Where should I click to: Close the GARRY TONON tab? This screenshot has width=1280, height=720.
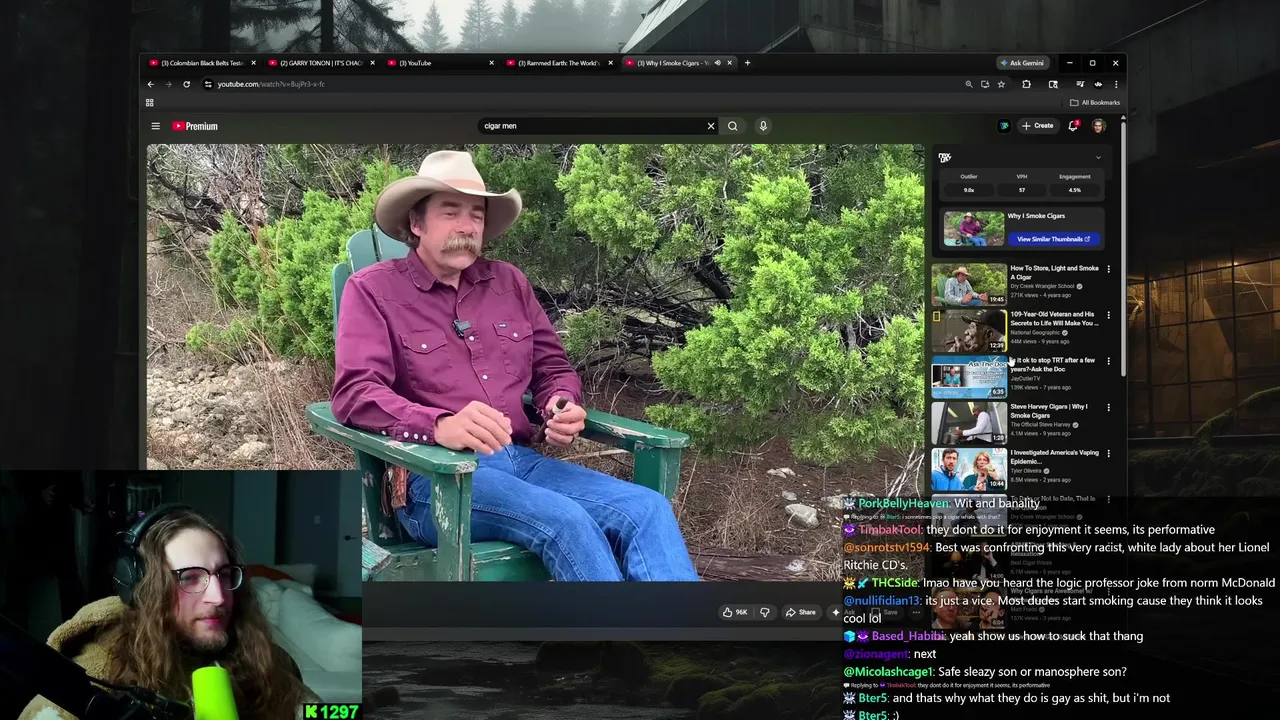(x=373, y=63)
